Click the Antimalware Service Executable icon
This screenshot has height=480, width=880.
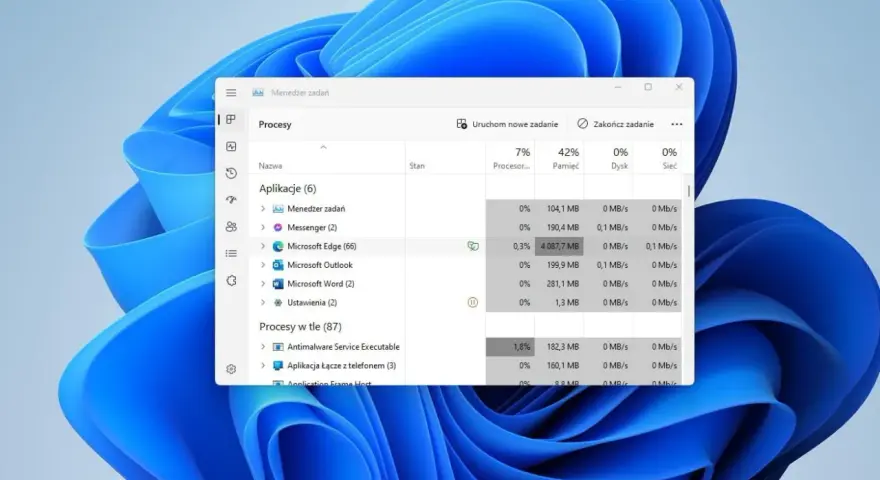pyautogui.click(x=278, y=347)
